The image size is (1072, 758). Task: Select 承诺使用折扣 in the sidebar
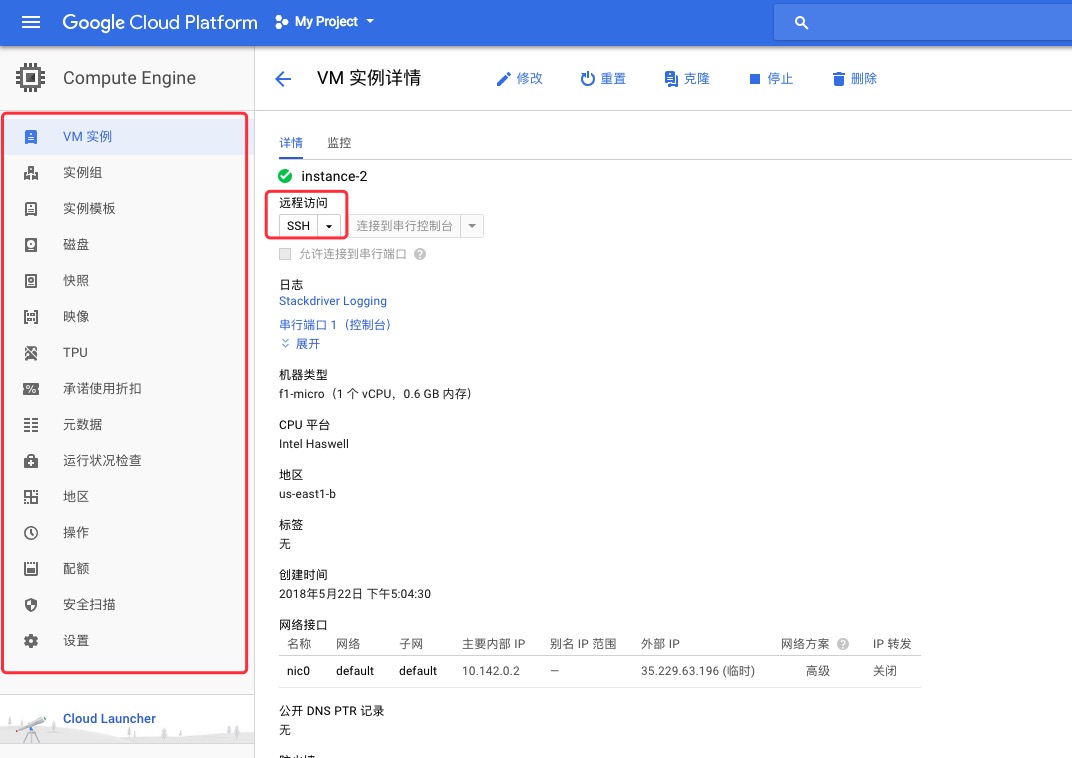[126, 389]
